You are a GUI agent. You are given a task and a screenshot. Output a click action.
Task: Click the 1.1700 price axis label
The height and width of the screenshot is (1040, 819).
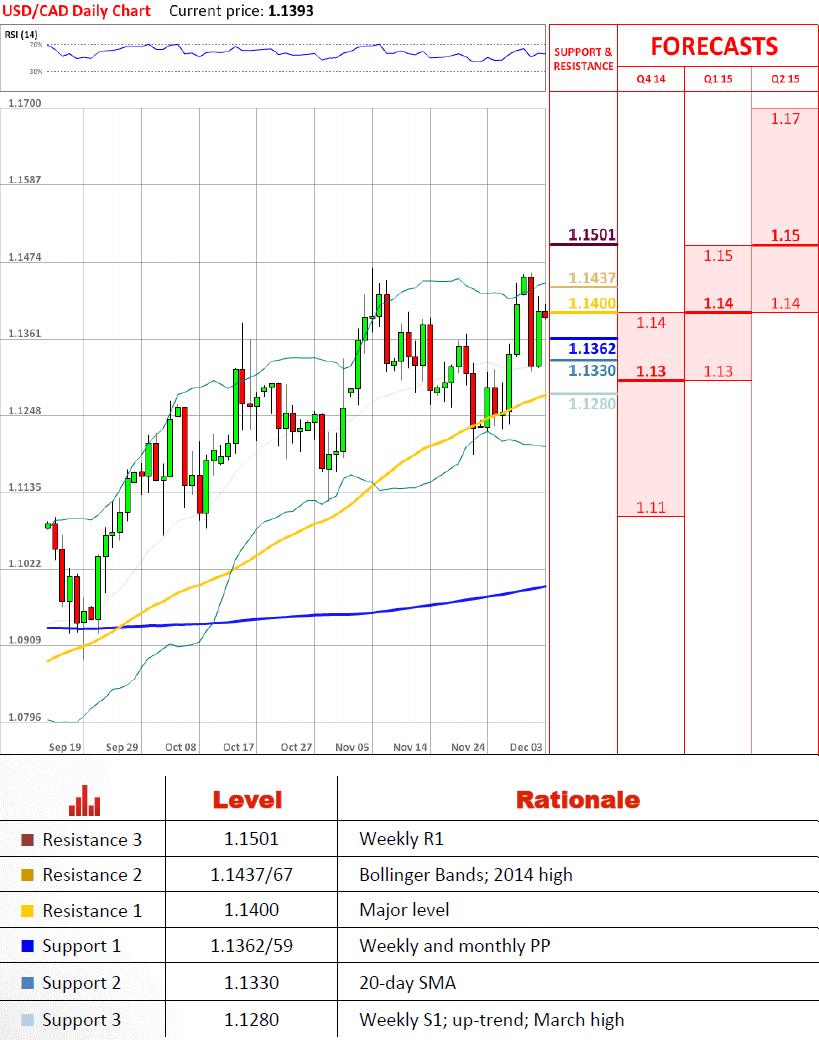[x=25, y=103]
